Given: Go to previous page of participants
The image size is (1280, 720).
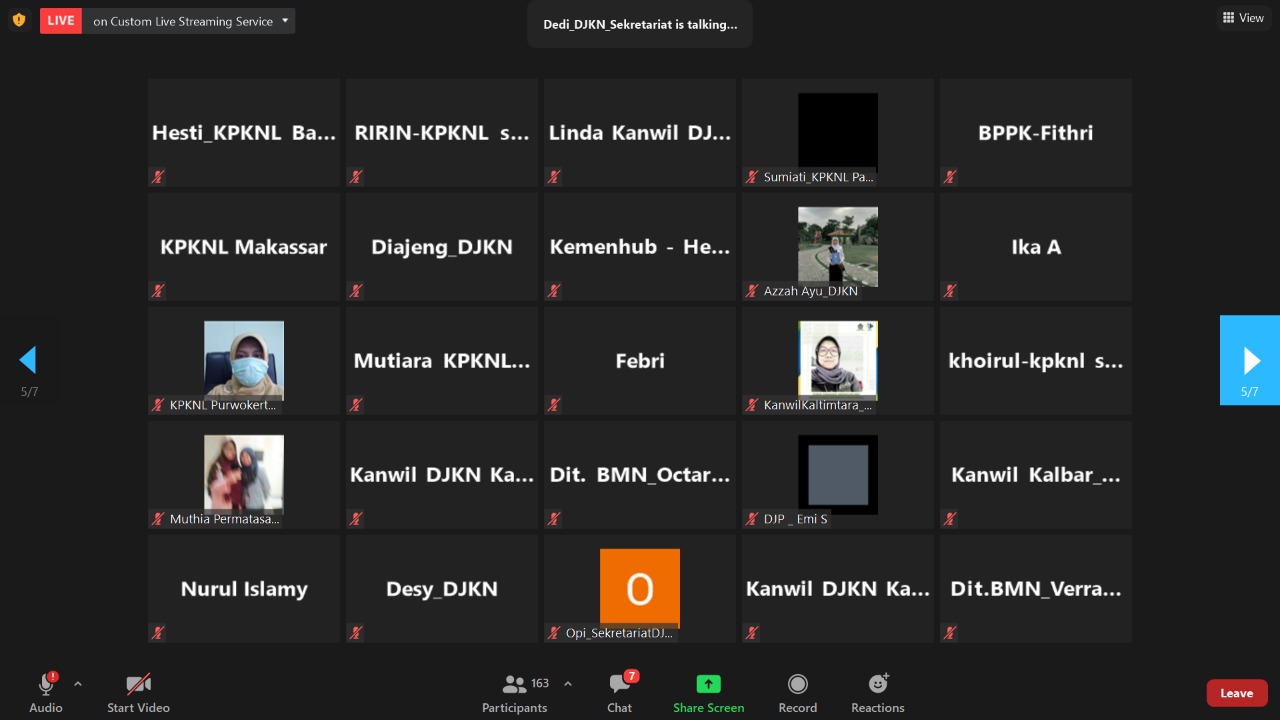Looking at the screenshot, I should click(x=29, y=360).
